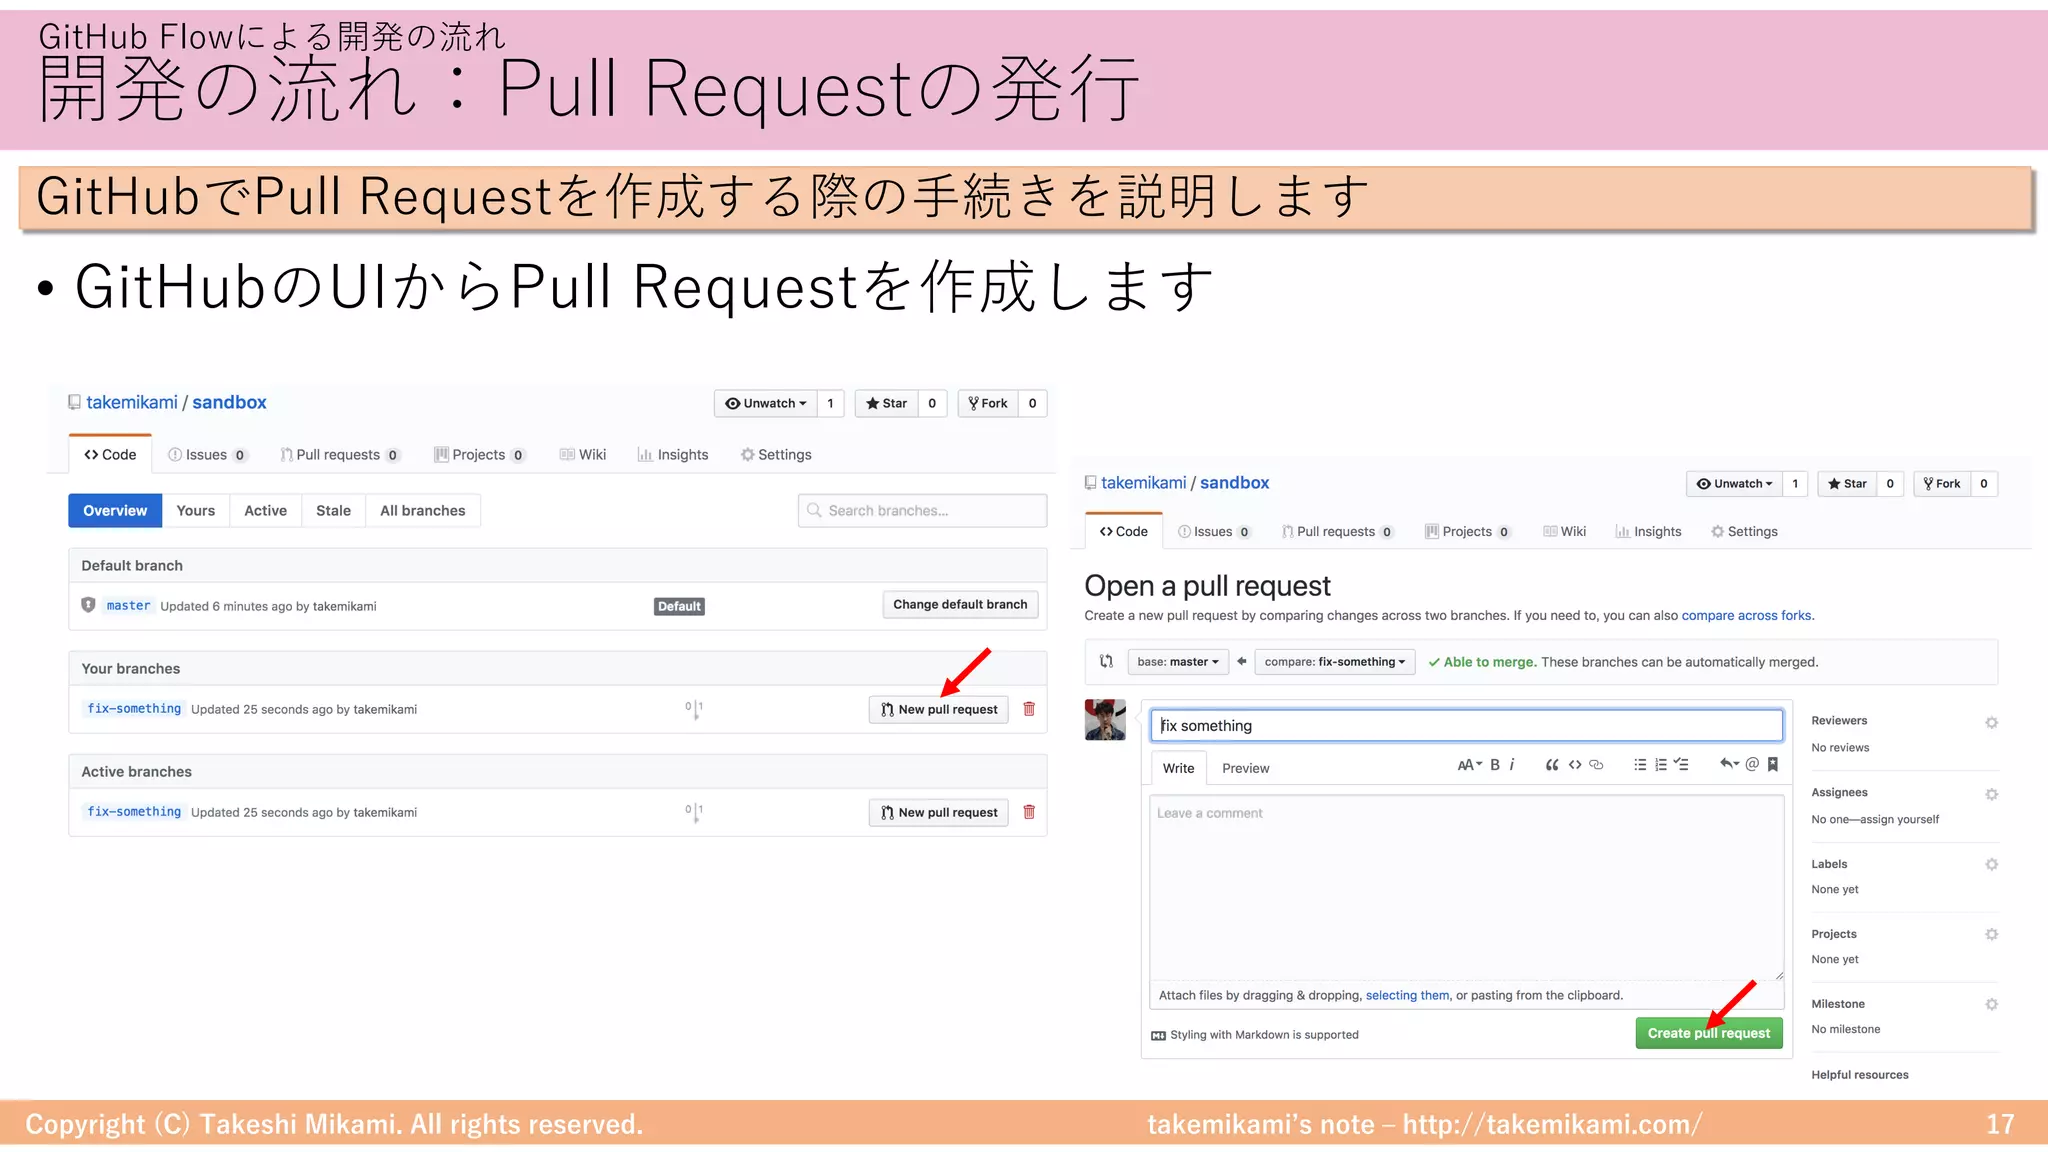Star the repository in the right screenshot
The height and width of the screenshot is (1152, 2048).
1847,484
